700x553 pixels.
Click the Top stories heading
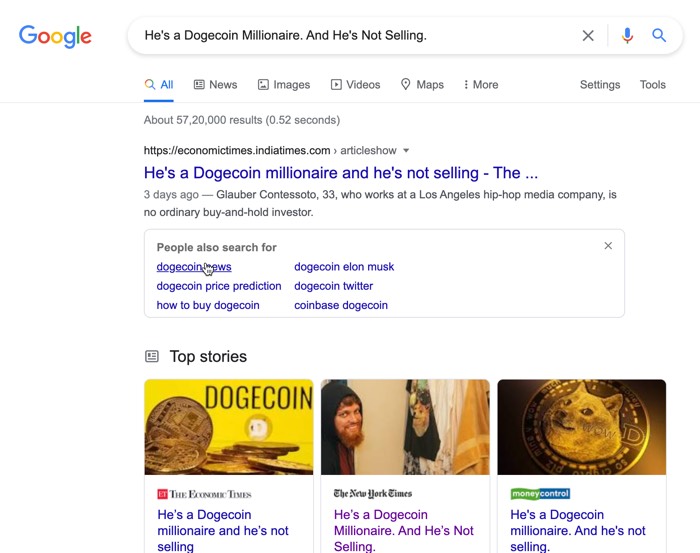pyautogui.click(x=208, y=356)
